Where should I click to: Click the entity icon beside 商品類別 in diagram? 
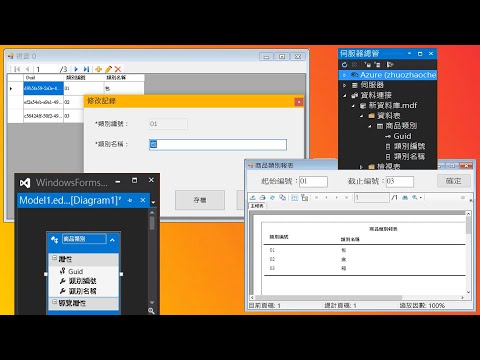tap(55, 239)
